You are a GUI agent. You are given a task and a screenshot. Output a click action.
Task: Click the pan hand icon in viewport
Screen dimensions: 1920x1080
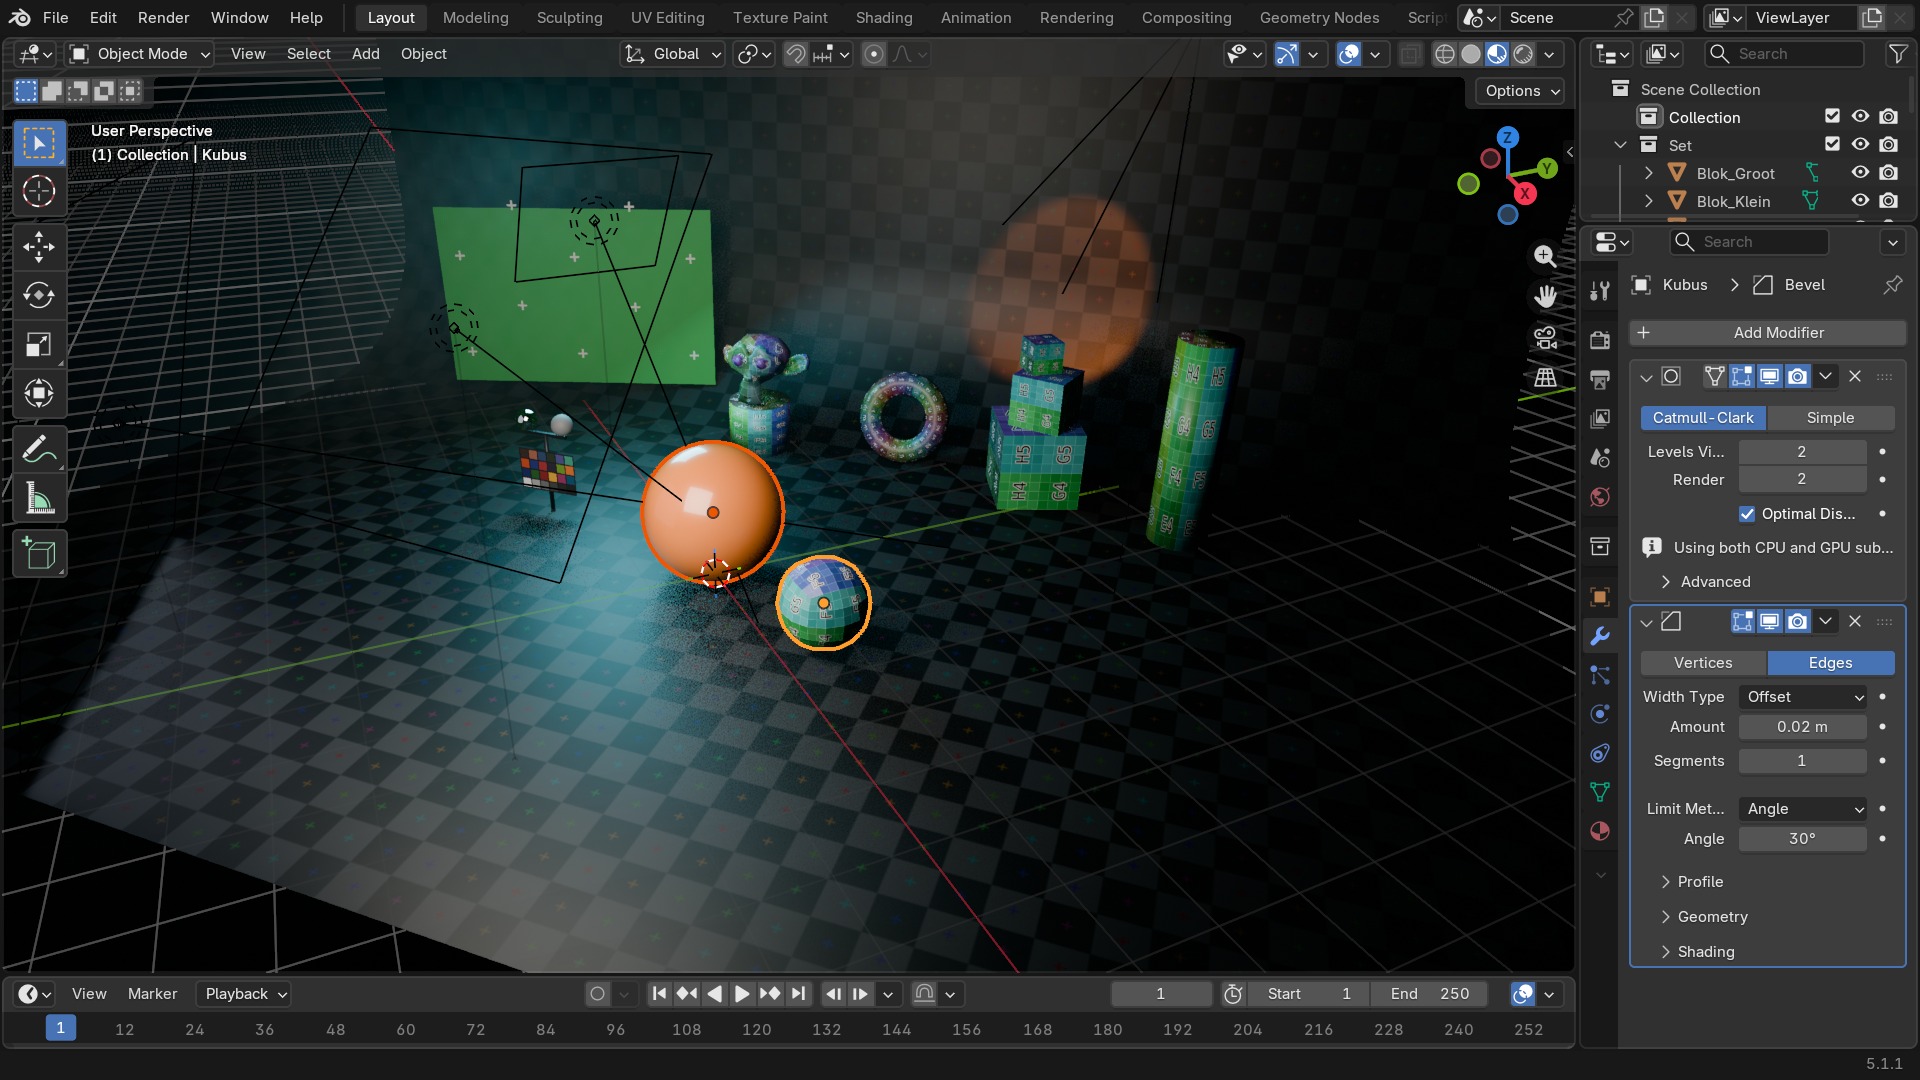[x=1545, y=297]
